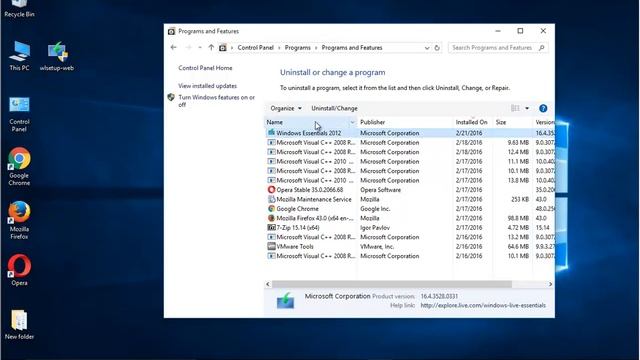Select the New folder desktop icon
640x360 pixels.
19,324
